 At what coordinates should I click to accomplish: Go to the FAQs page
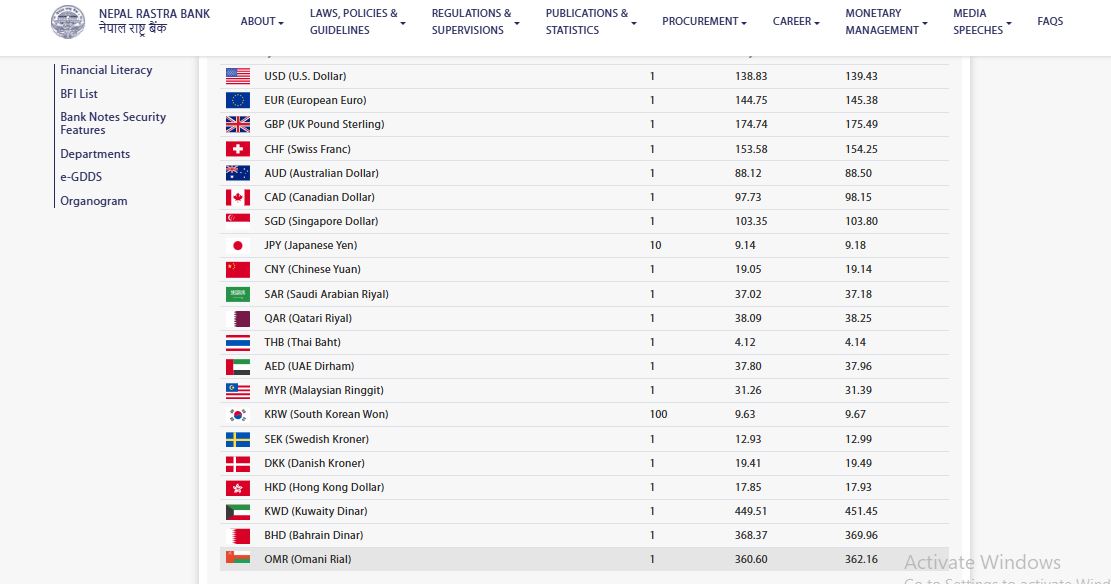click(1050, 22)
